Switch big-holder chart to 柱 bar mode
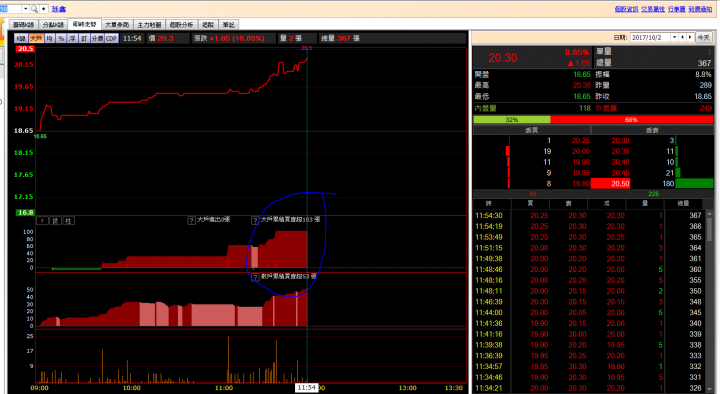 click(x=68, y=221)
